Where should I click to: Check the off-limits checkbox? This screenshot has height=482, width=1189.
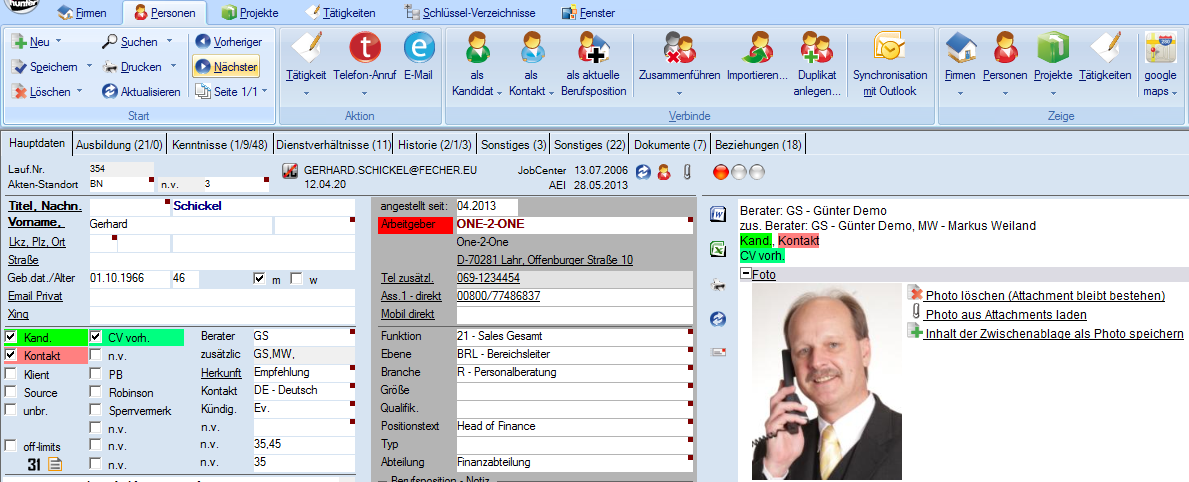pos(11,446)
